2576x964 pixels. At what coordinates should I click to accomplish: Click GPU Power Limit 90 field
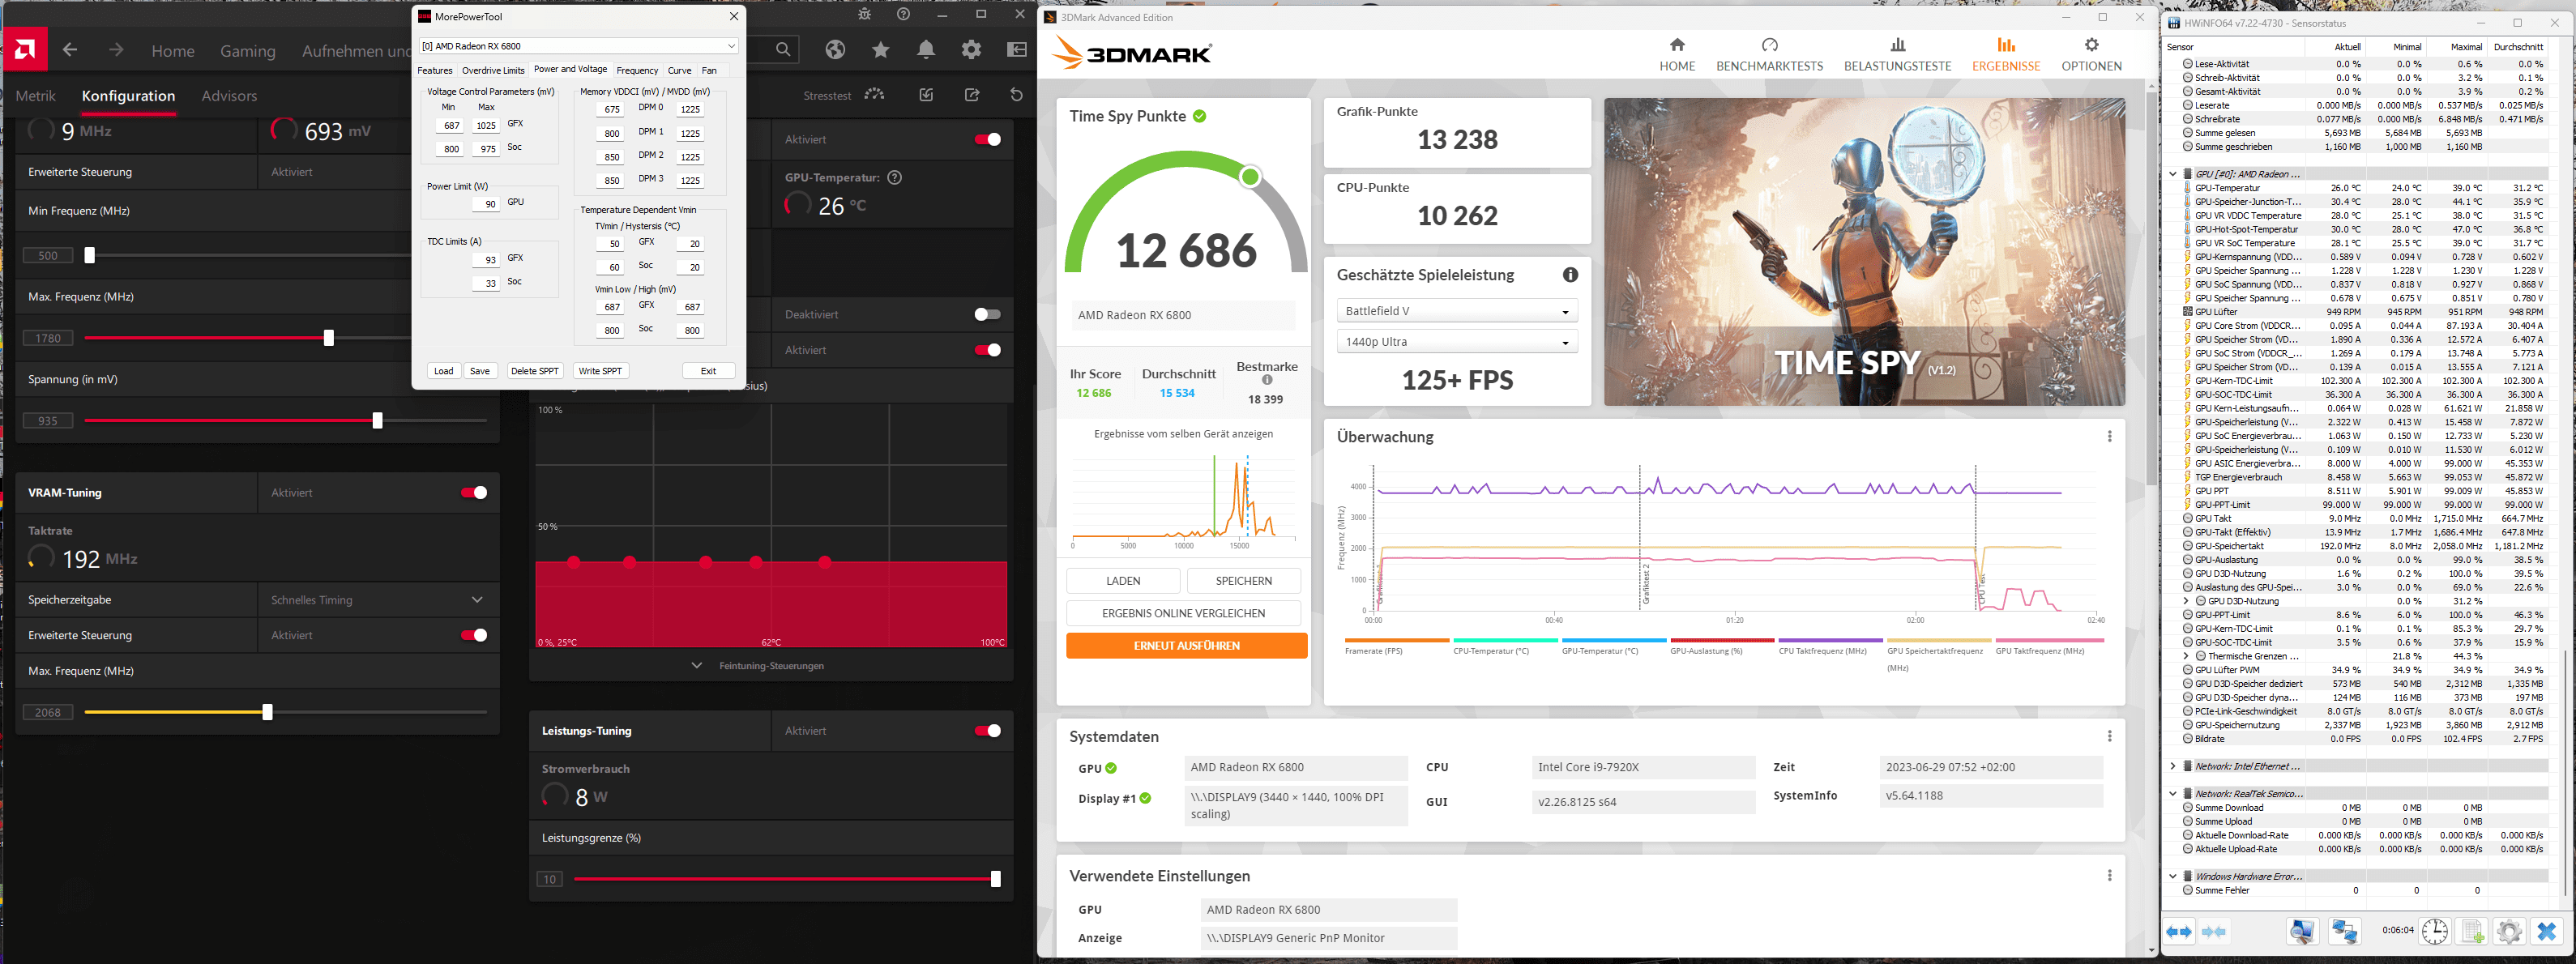pos(486,204)
